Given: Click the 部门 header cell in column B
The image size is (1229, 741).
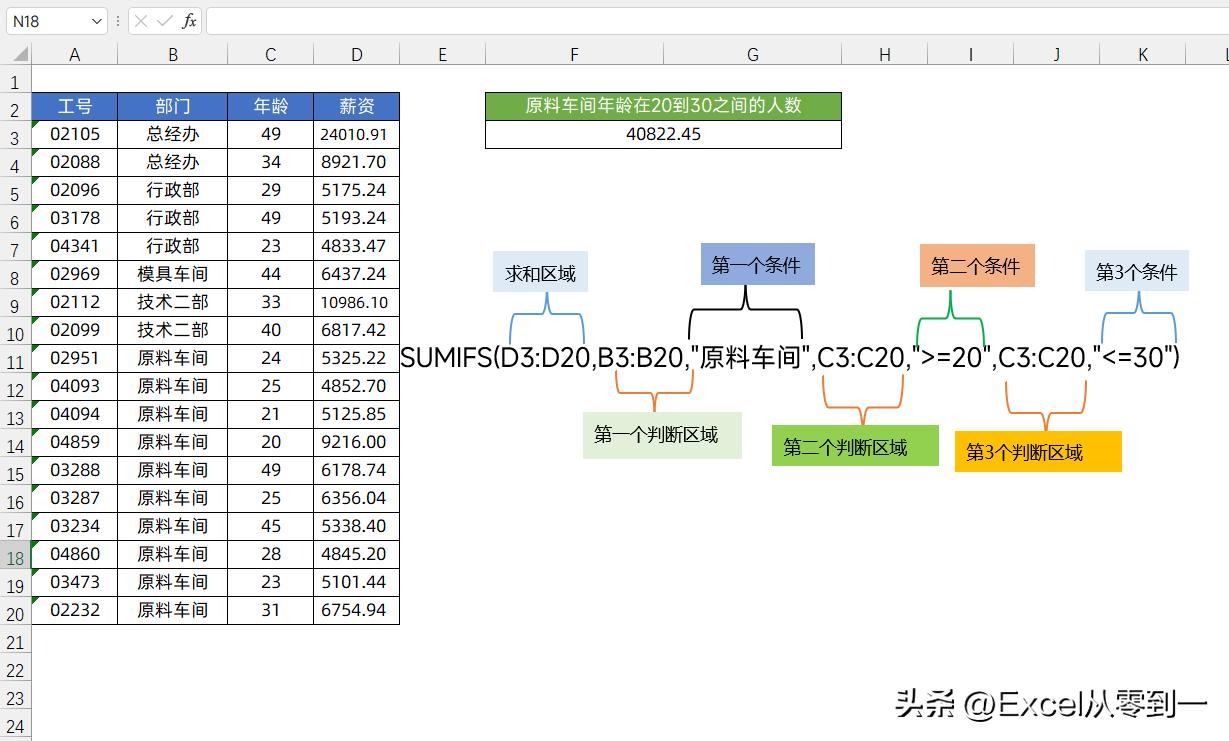Looking at the screenshot, I should [x=173, y=106].
